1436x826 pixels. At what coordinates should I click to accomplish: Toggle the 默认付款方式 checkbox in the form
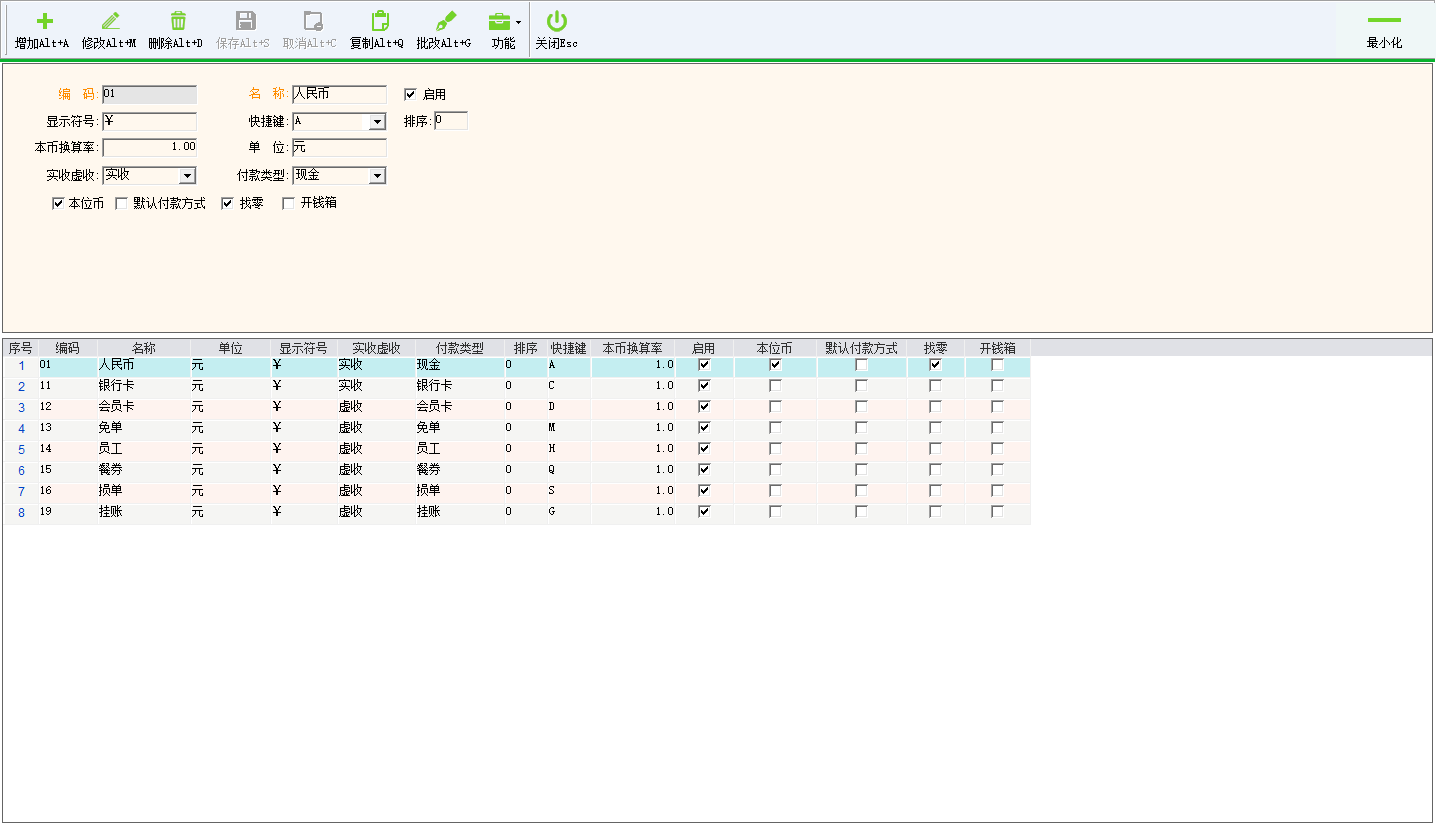122,203
